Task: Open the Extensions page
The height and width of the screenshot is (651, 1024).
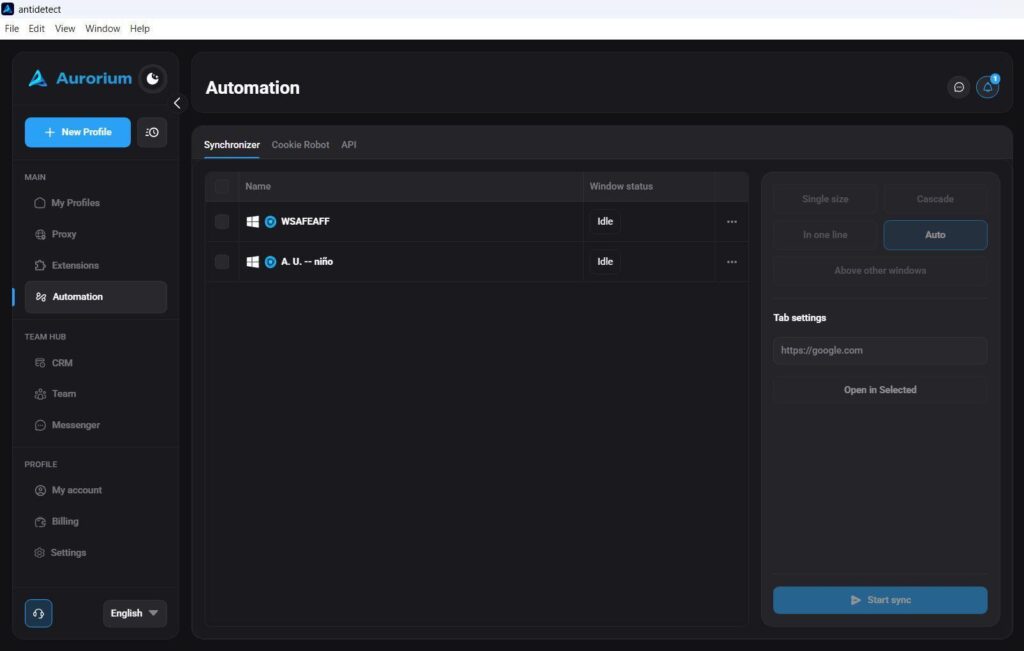Action: [x=95, y=266]
